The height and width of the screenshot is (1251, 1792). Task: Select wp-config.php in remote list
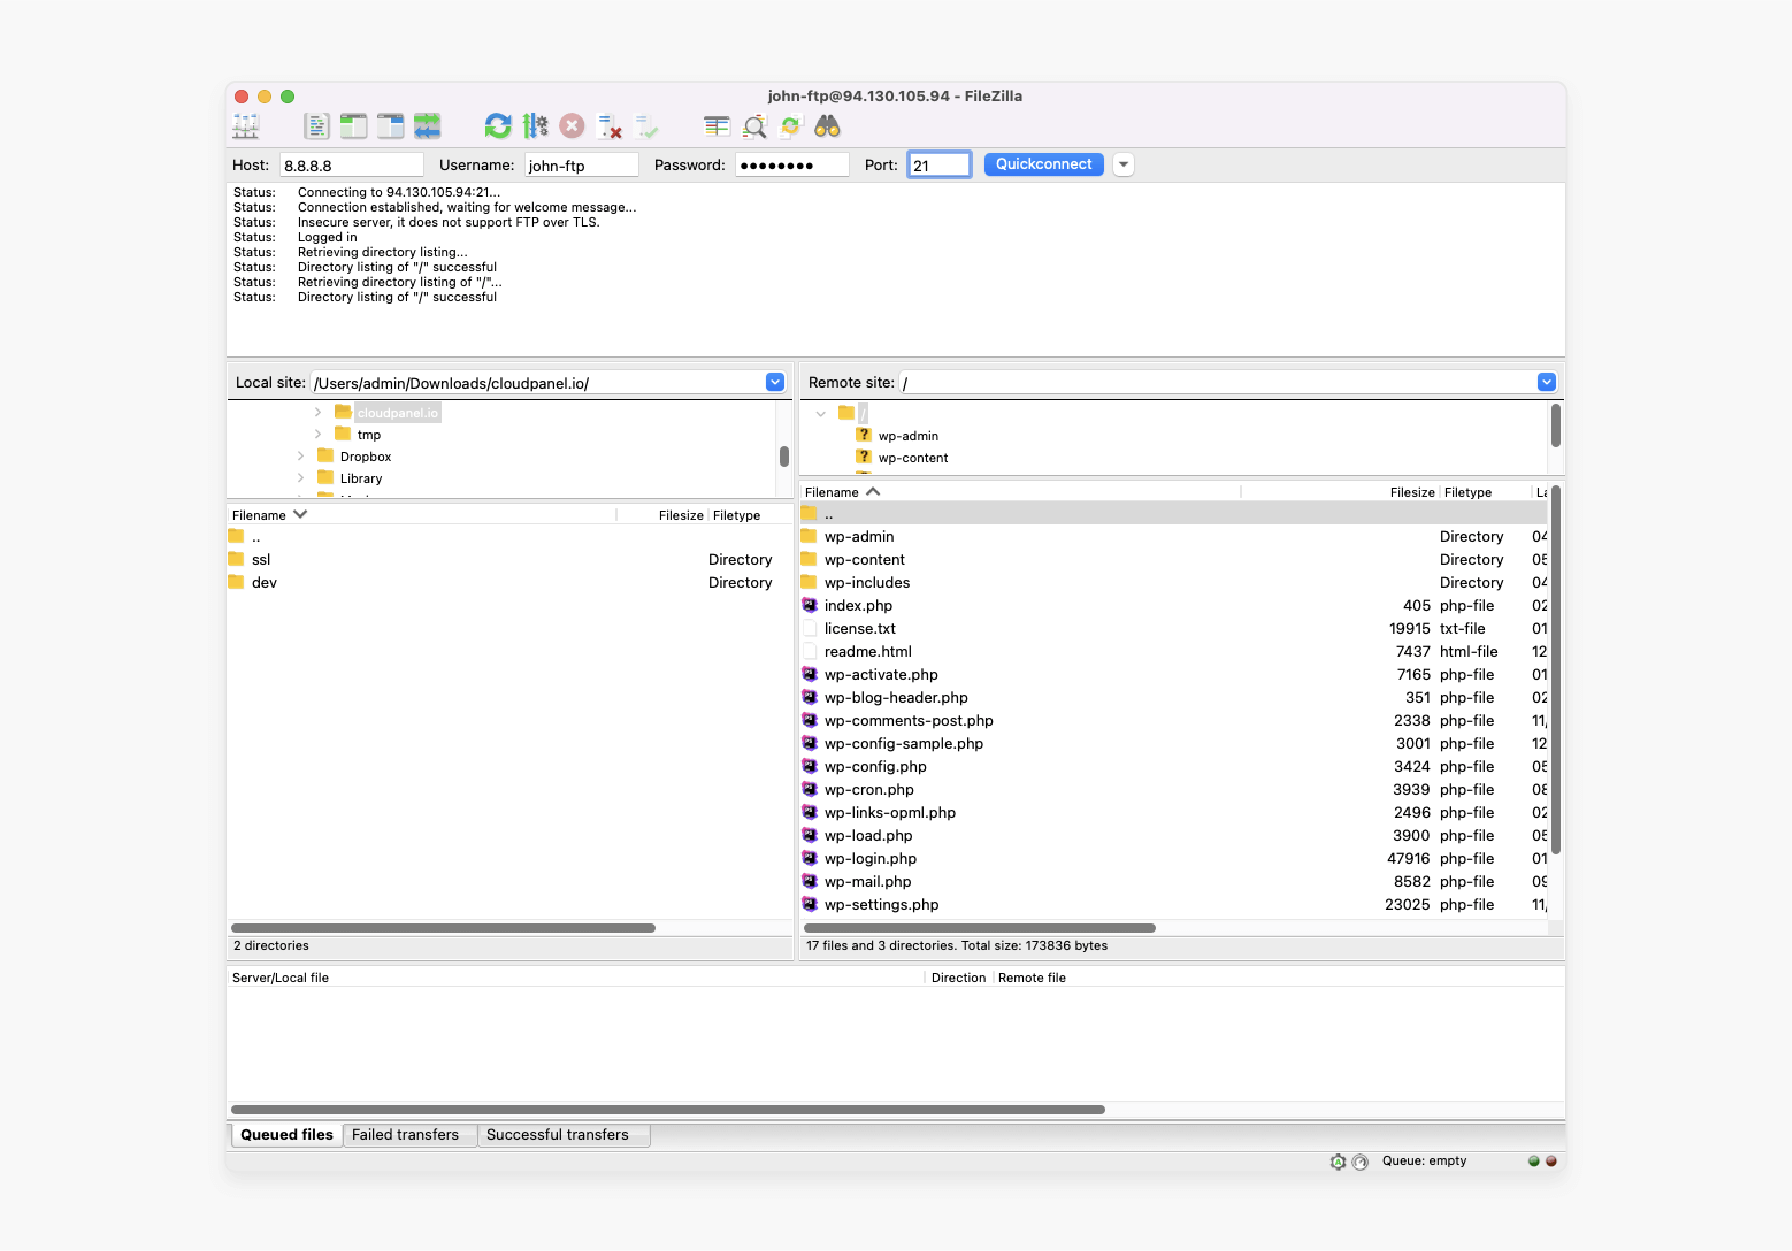tap(1174, 767)
